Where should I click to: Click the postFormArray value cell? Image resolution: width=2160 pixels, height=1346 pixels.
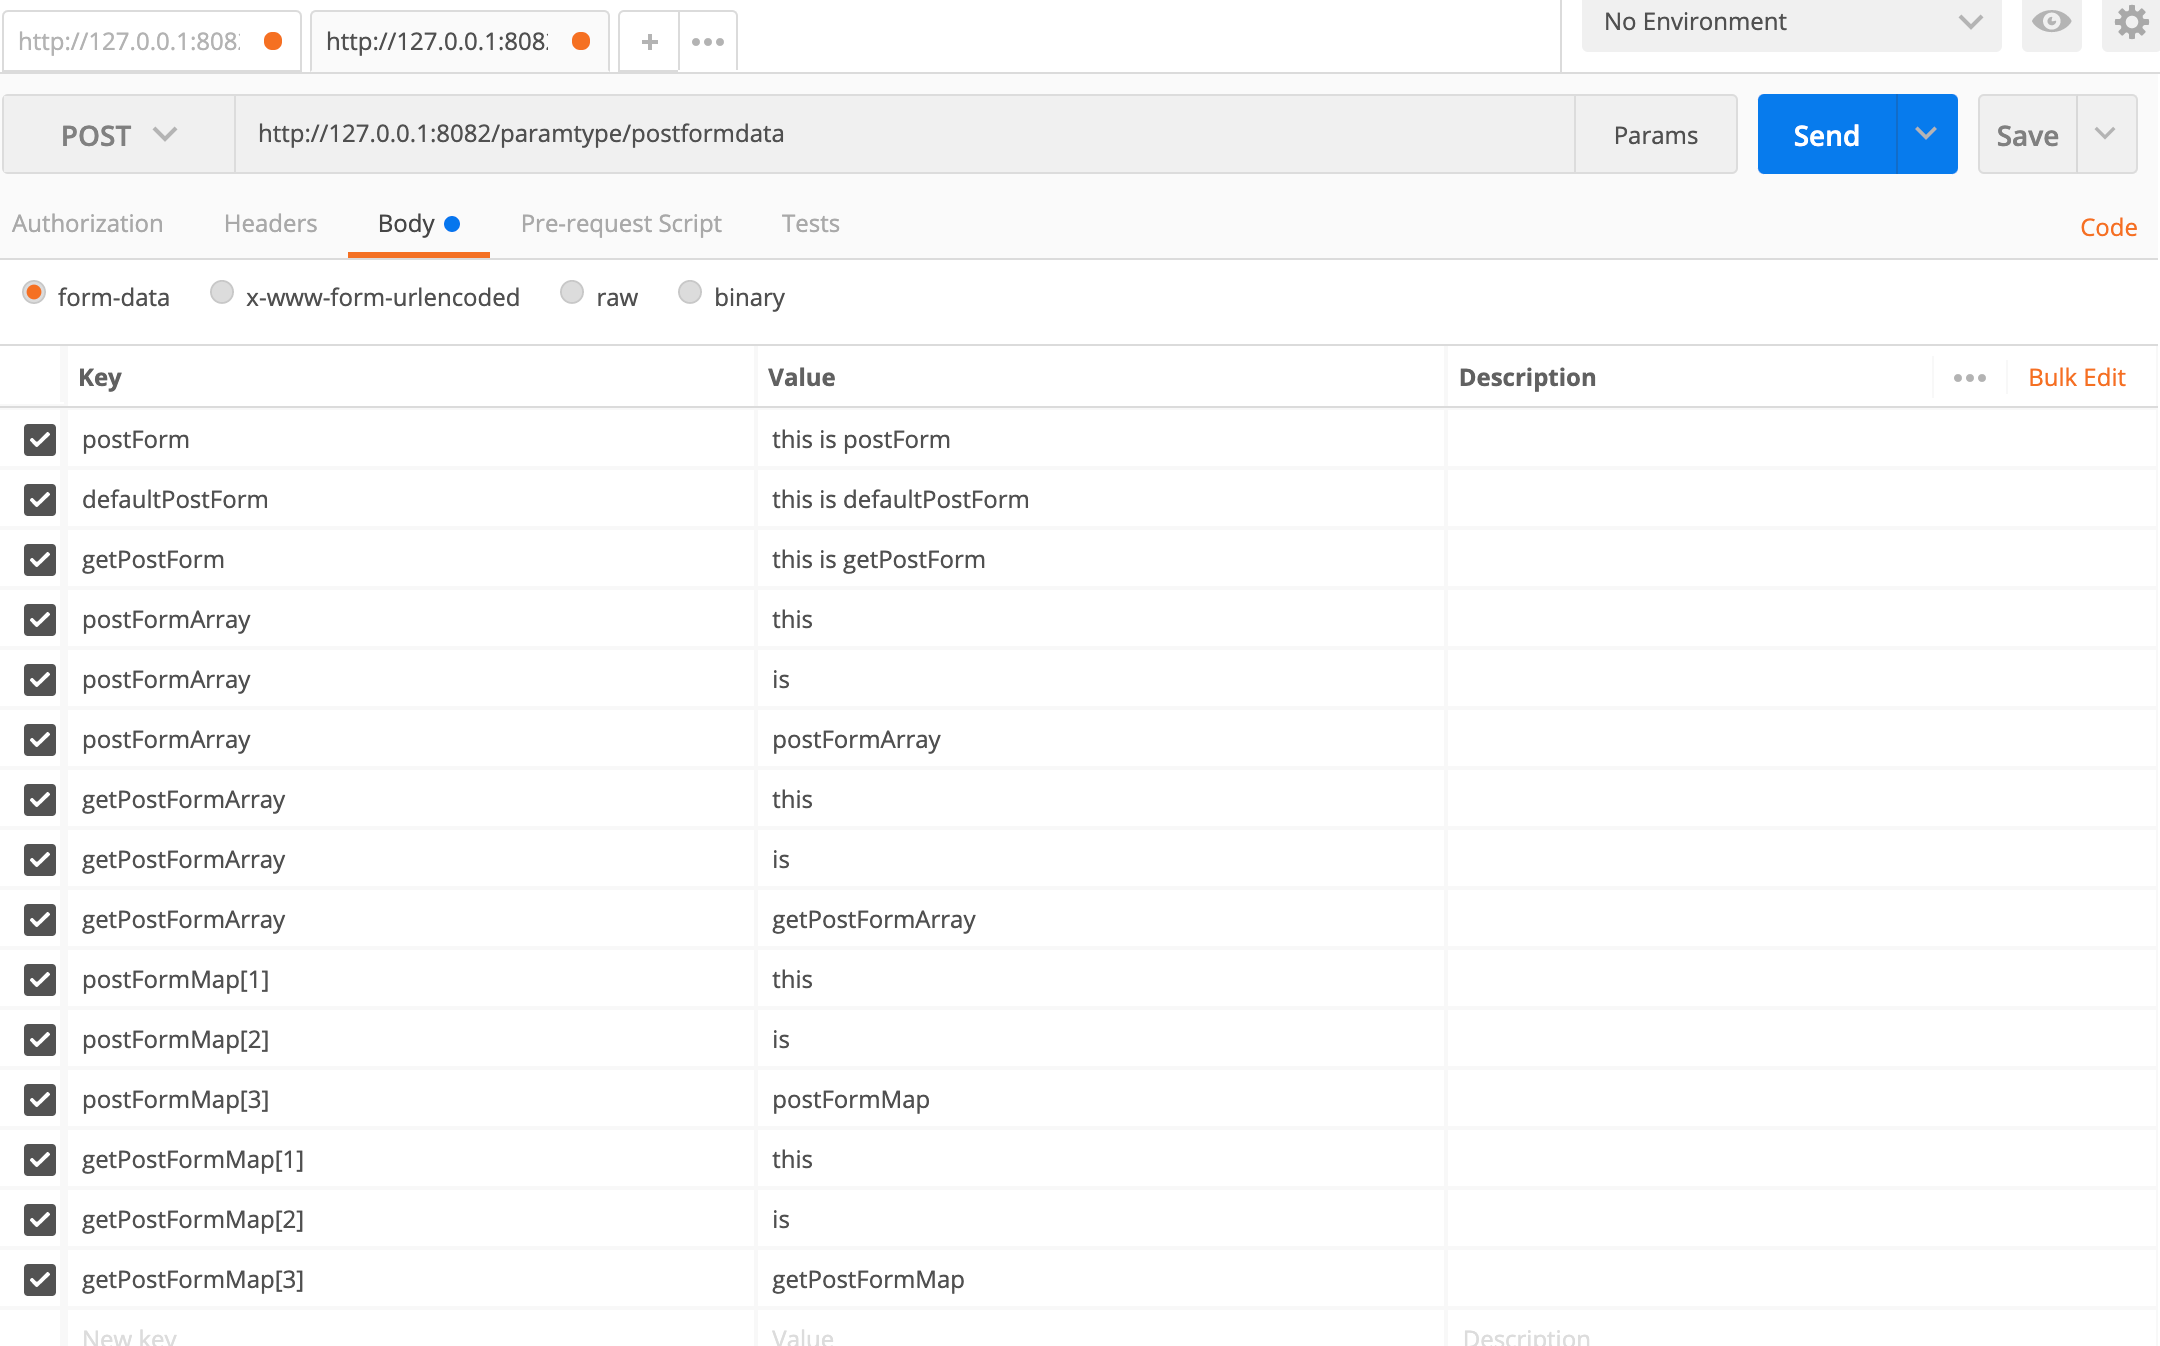tap(1101, 739)
